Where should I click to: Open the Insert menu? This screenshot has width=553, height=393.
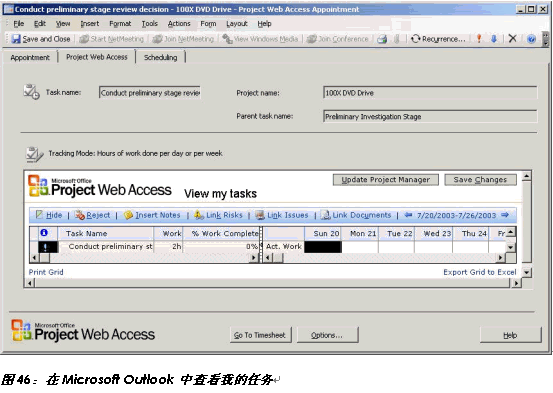pyautogui.click(x=90, y=24)
